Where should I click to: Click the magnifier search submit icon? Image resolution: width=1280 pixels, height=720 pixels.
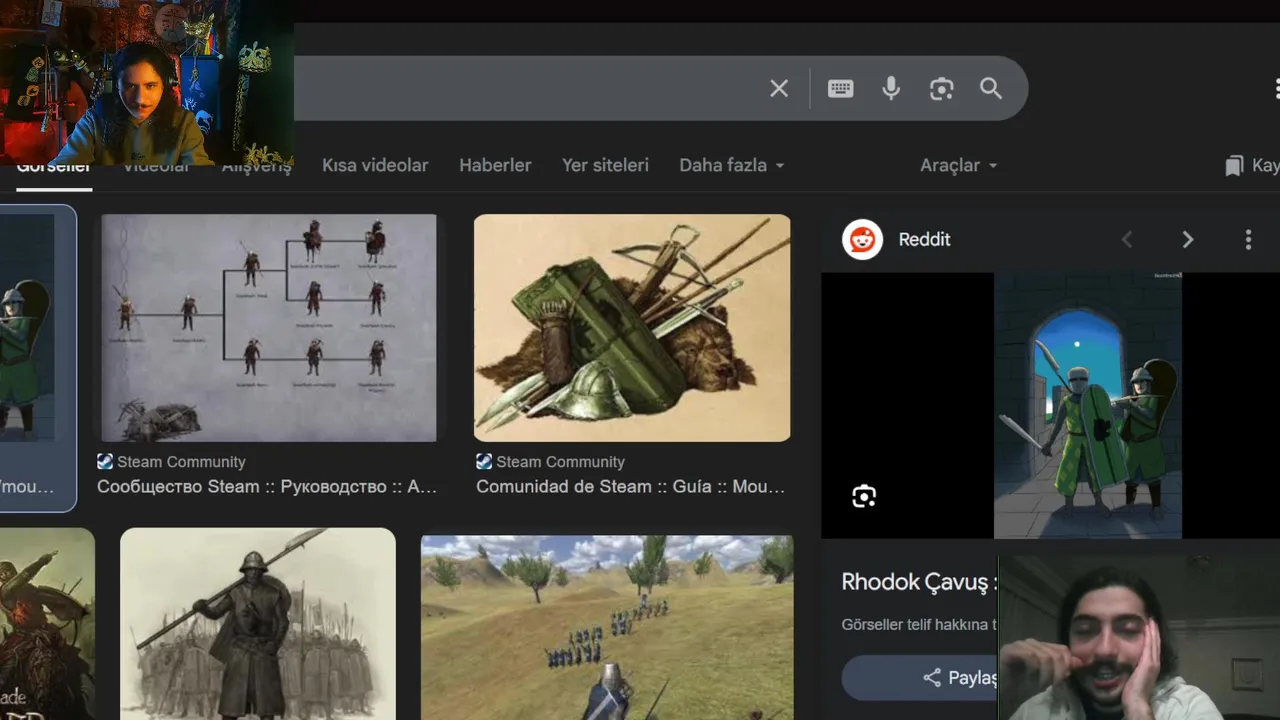click(991, 89)
